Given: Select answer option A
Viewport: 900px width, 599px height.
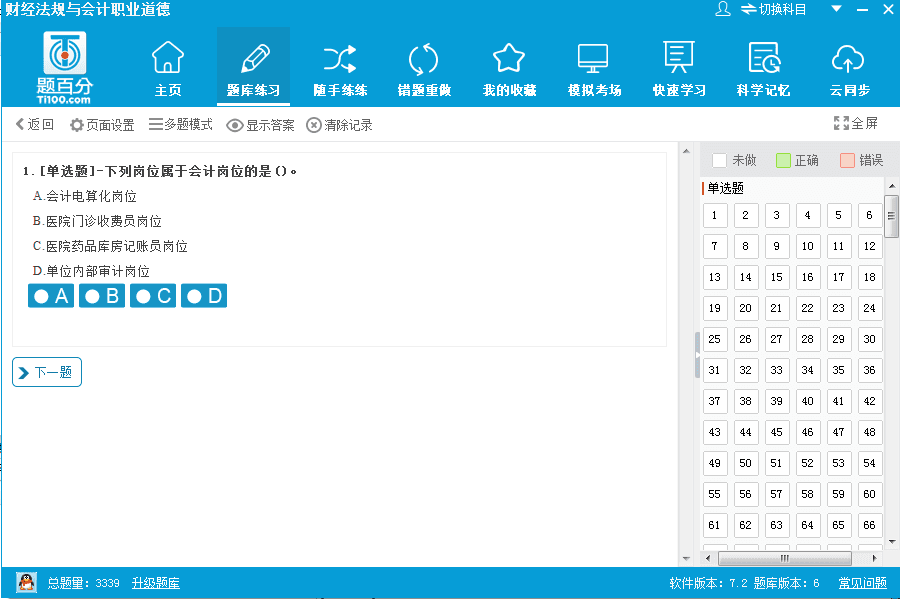Looking at the screenshot, I should pos(51,296).
